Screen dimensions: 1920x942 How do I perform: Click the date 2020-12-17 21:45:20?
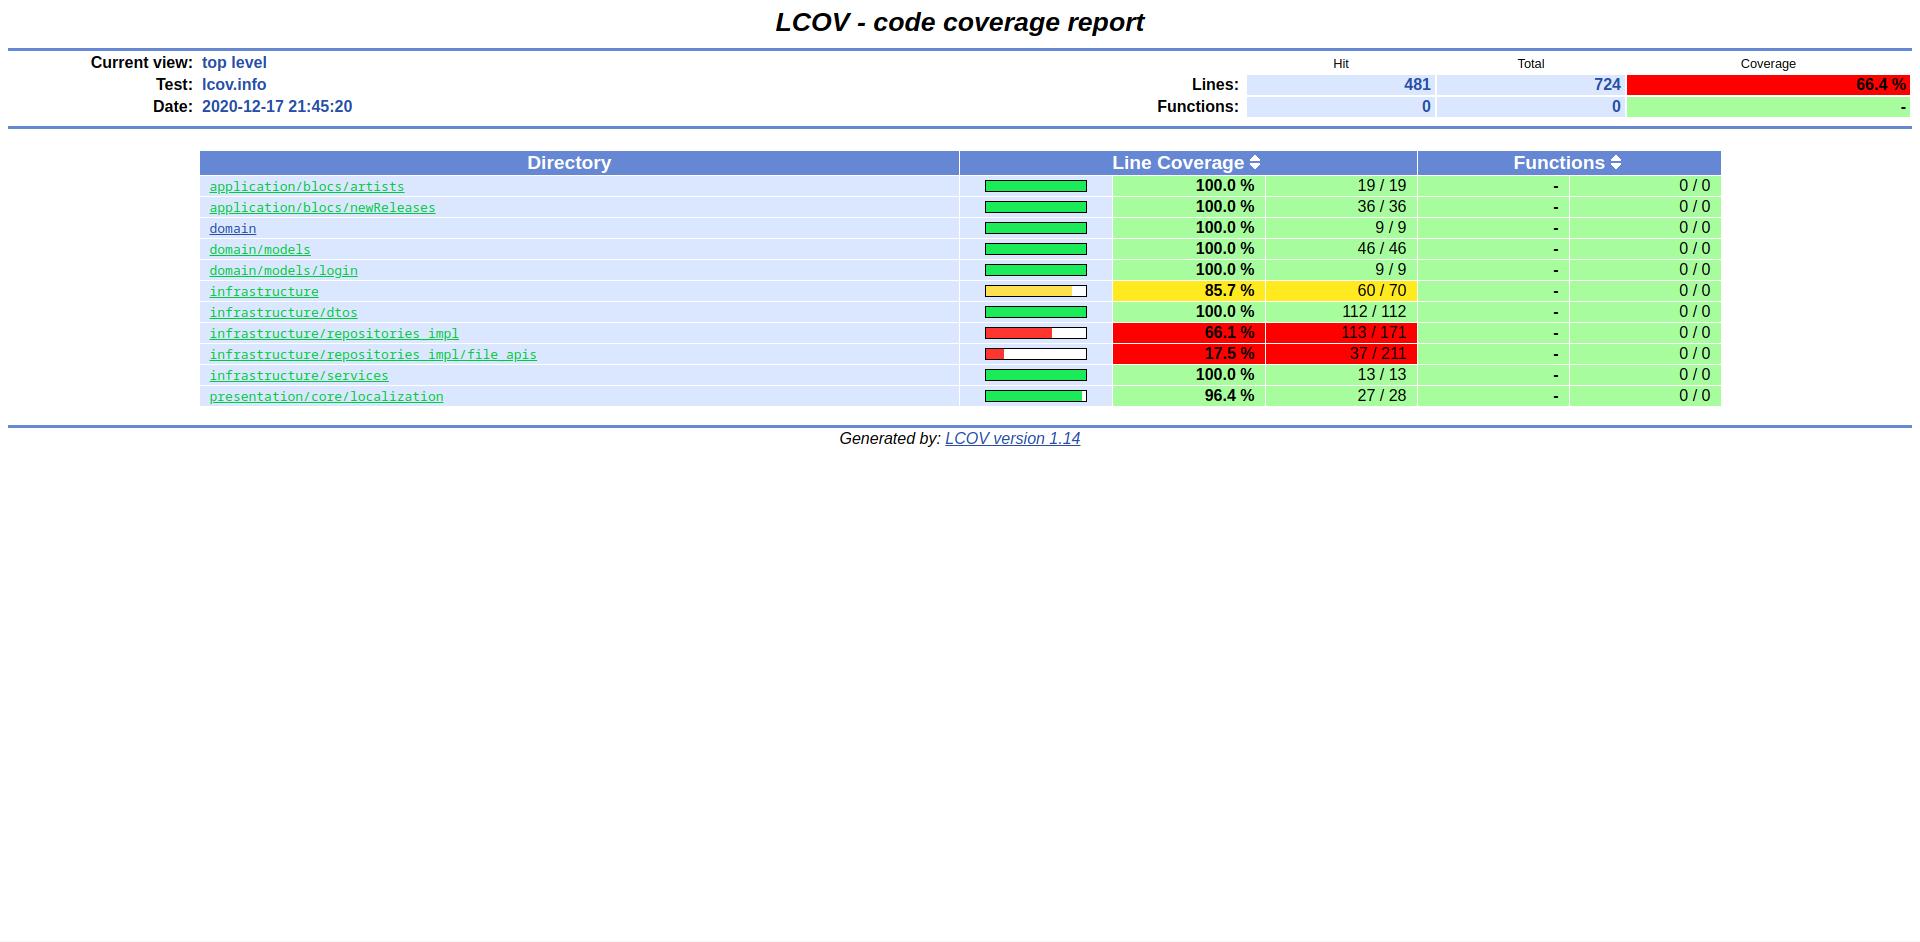(277, 107)
